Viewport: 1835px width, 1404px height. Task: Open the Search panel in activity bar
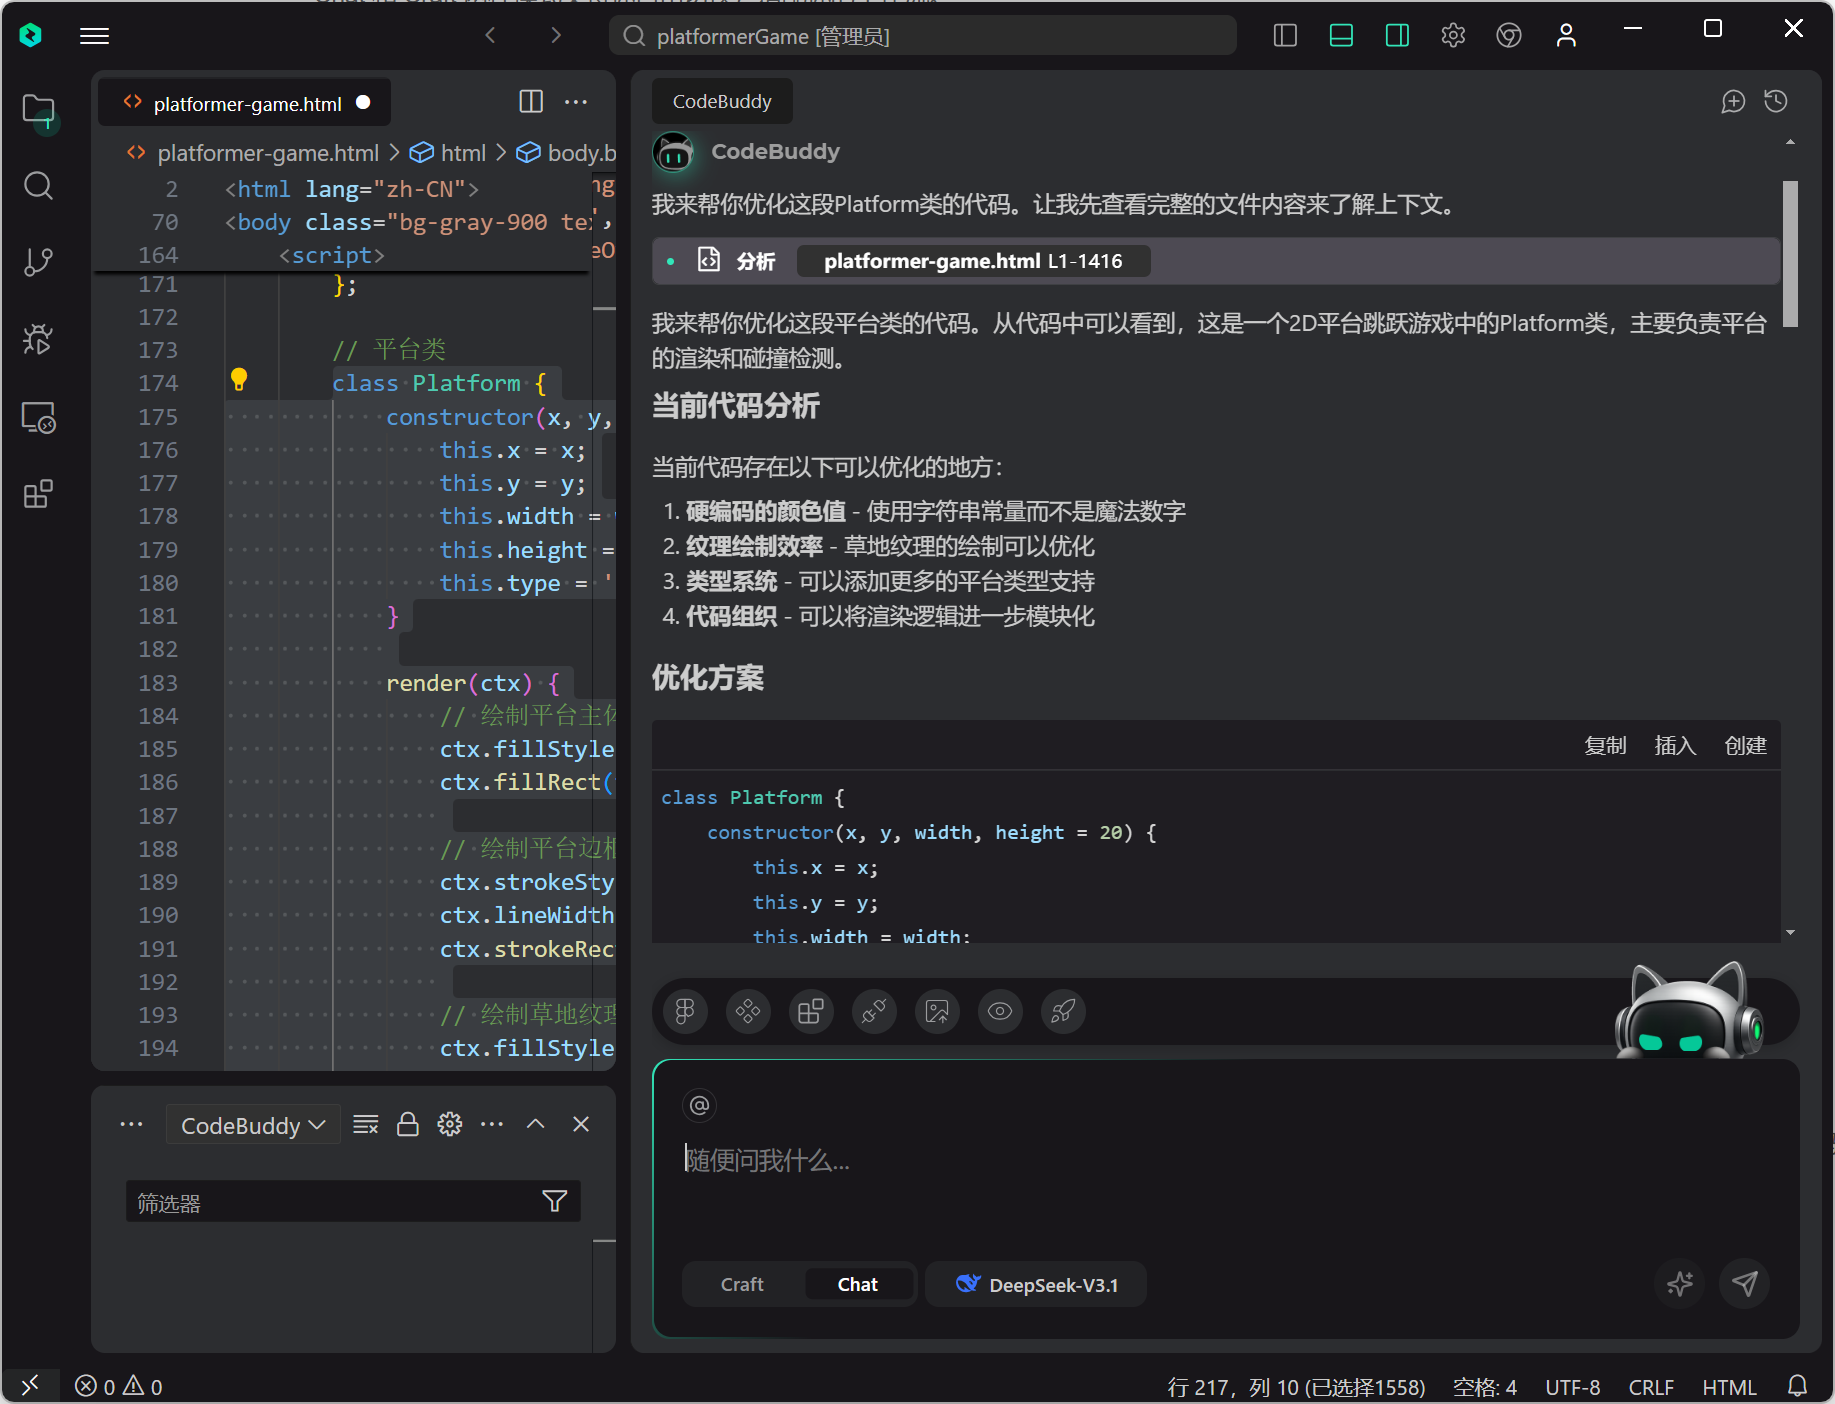pyautogui.click(x=38, y=186)
